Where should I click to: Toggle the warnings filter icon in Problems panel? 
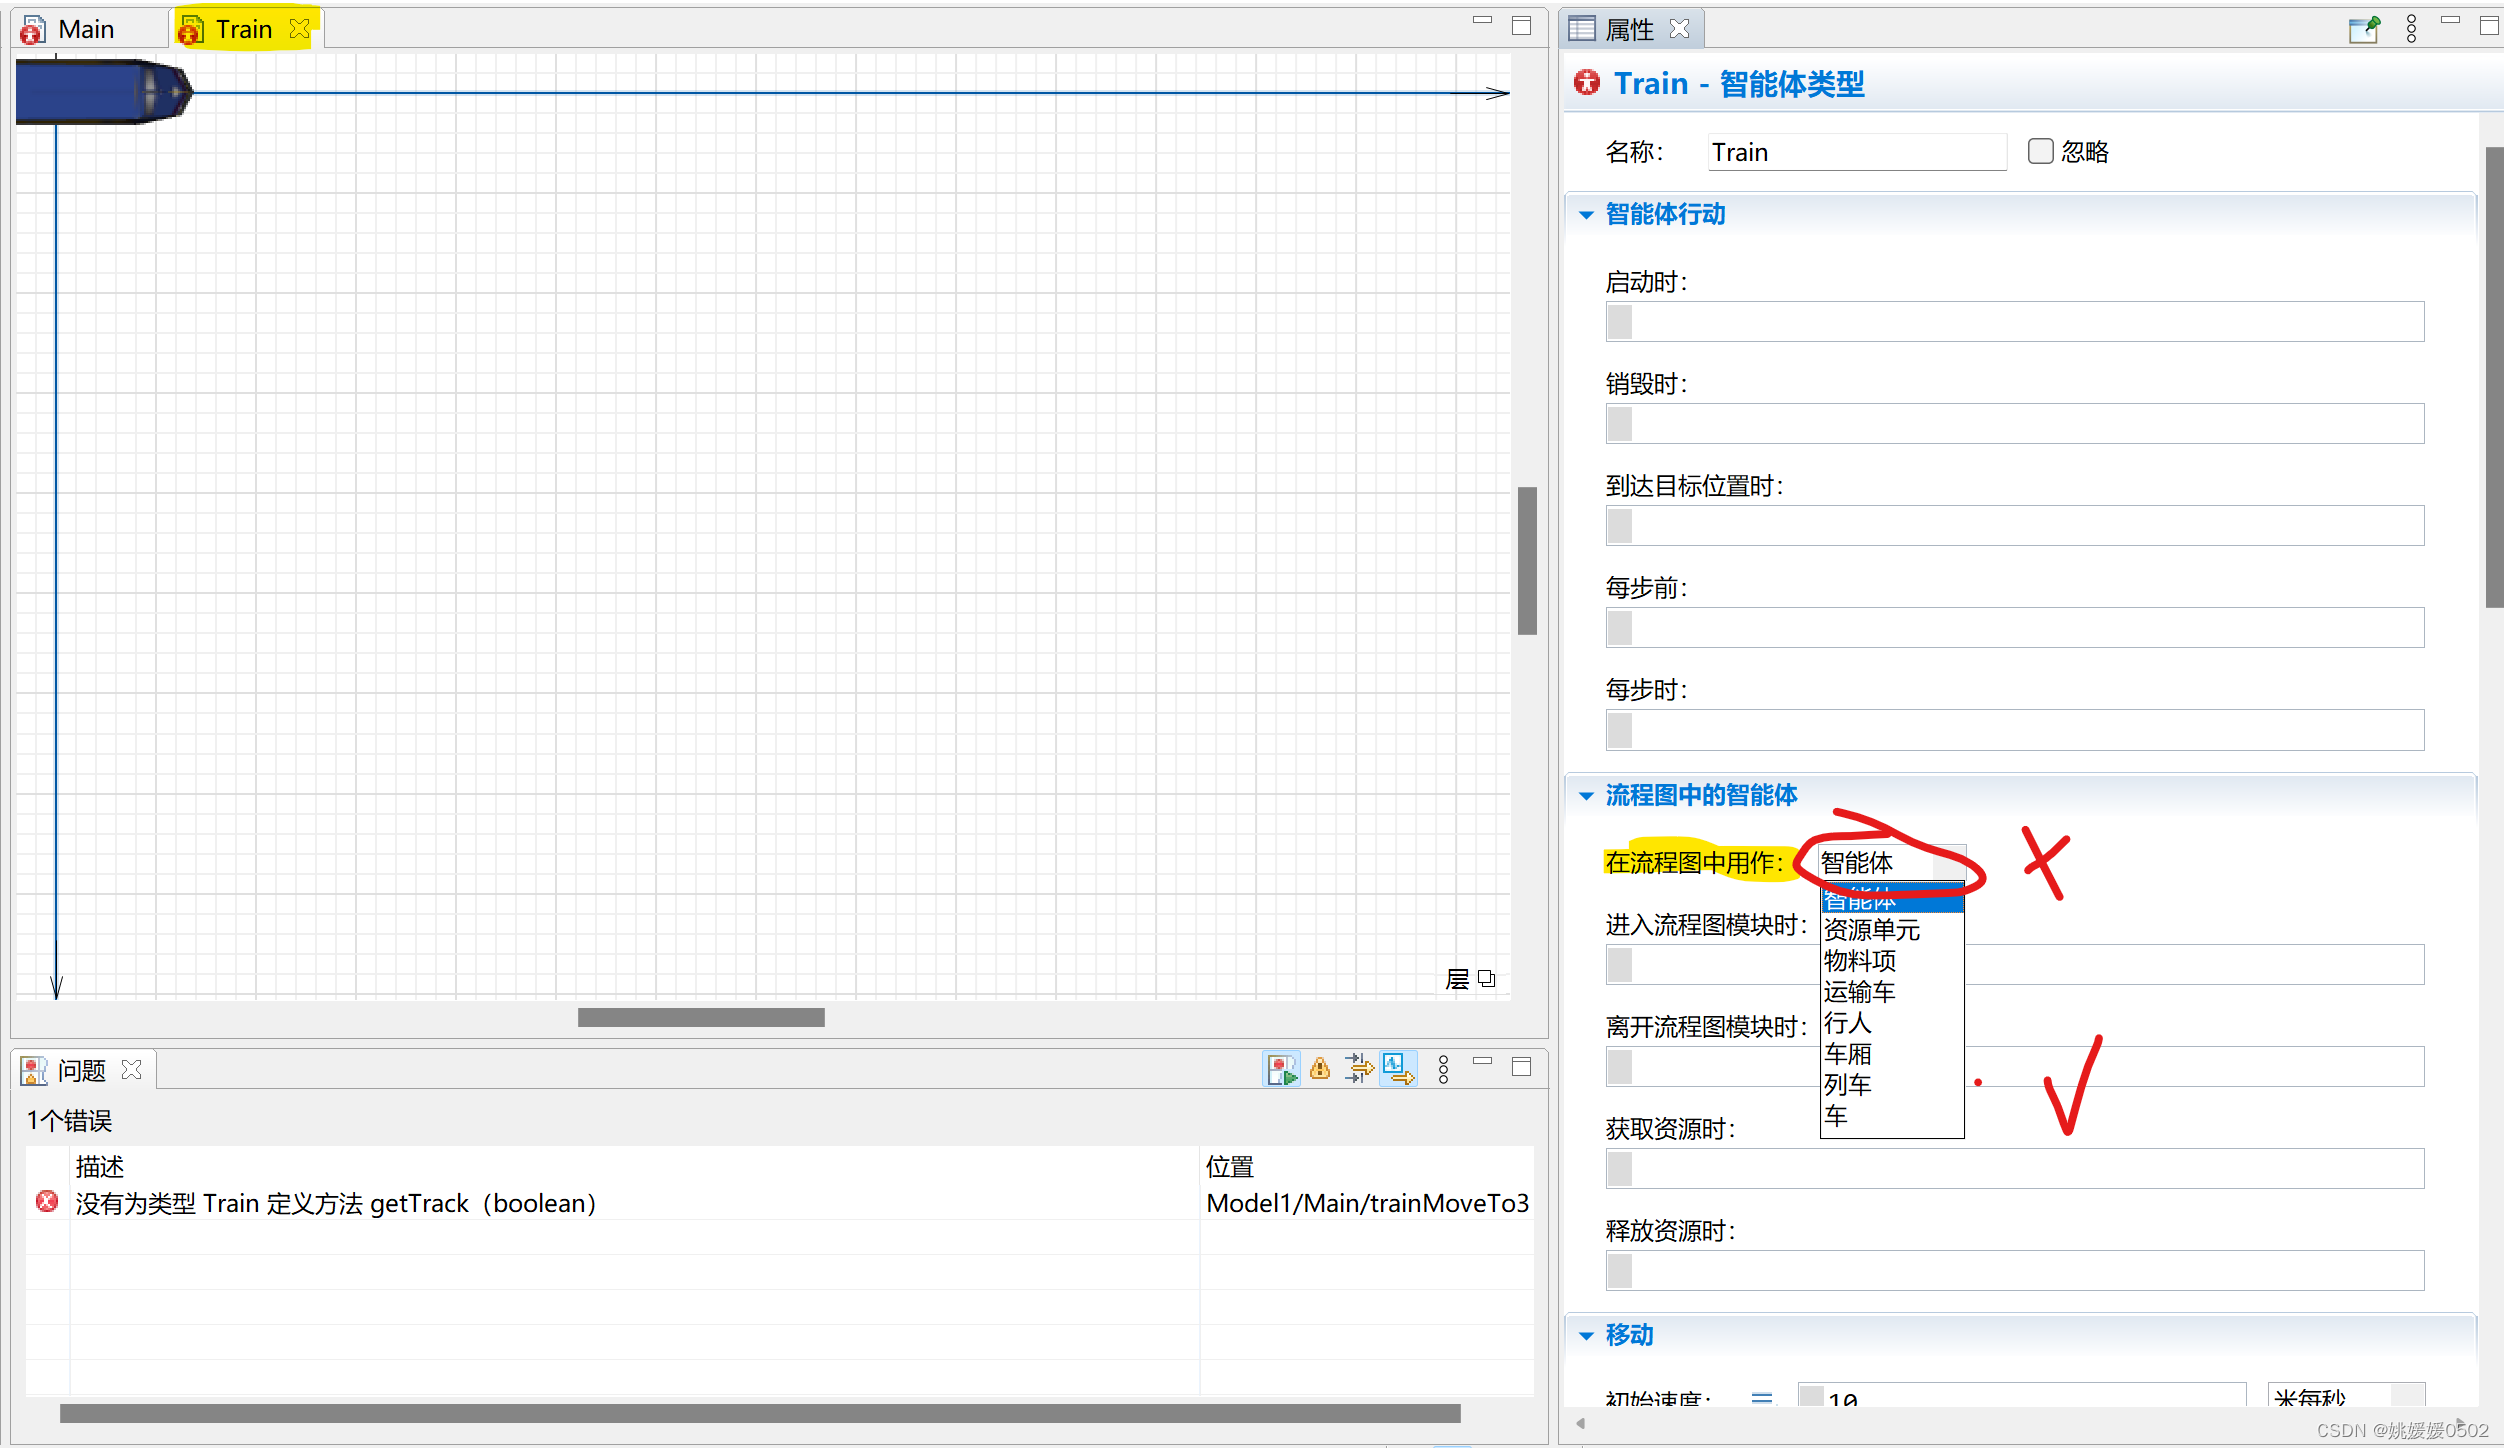click(1320, 1068)
